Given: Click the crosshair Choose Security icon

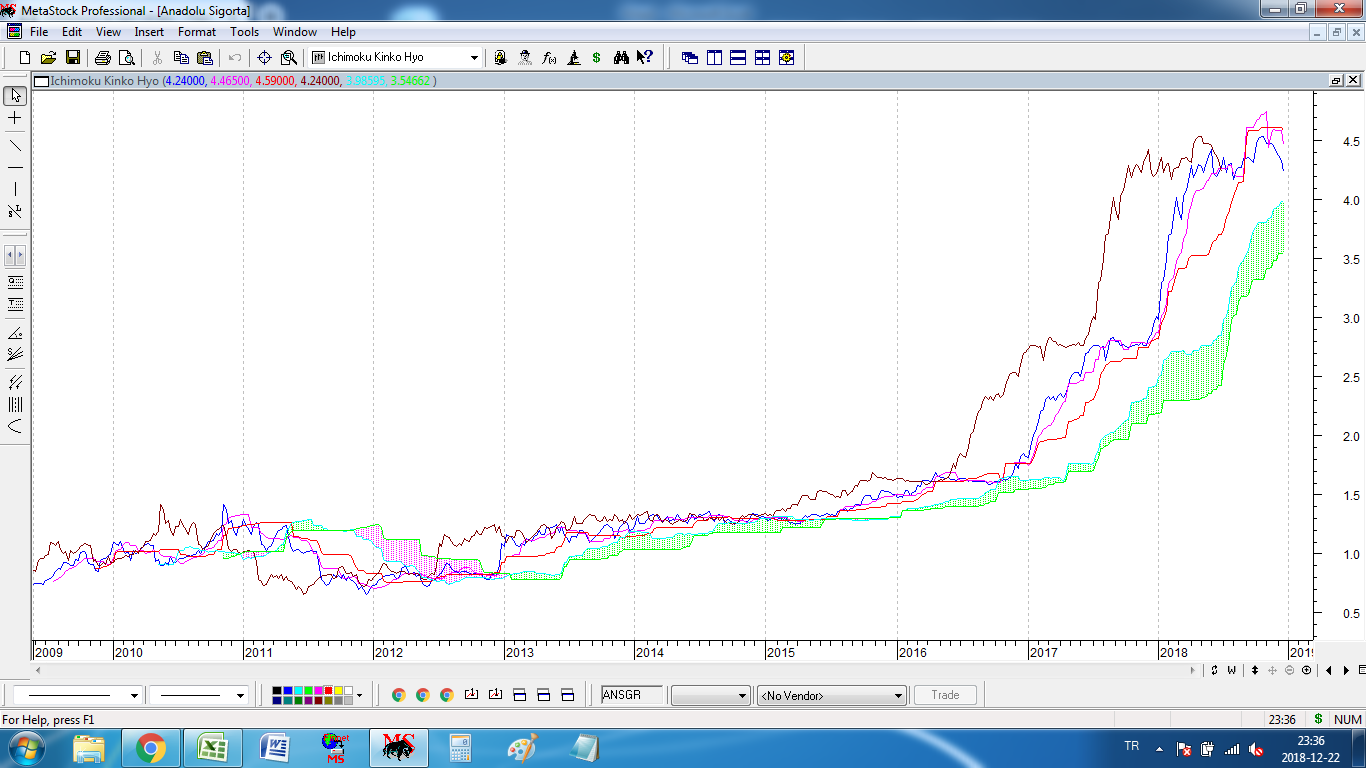Looking at the screenshot, I should pos(265,58).
